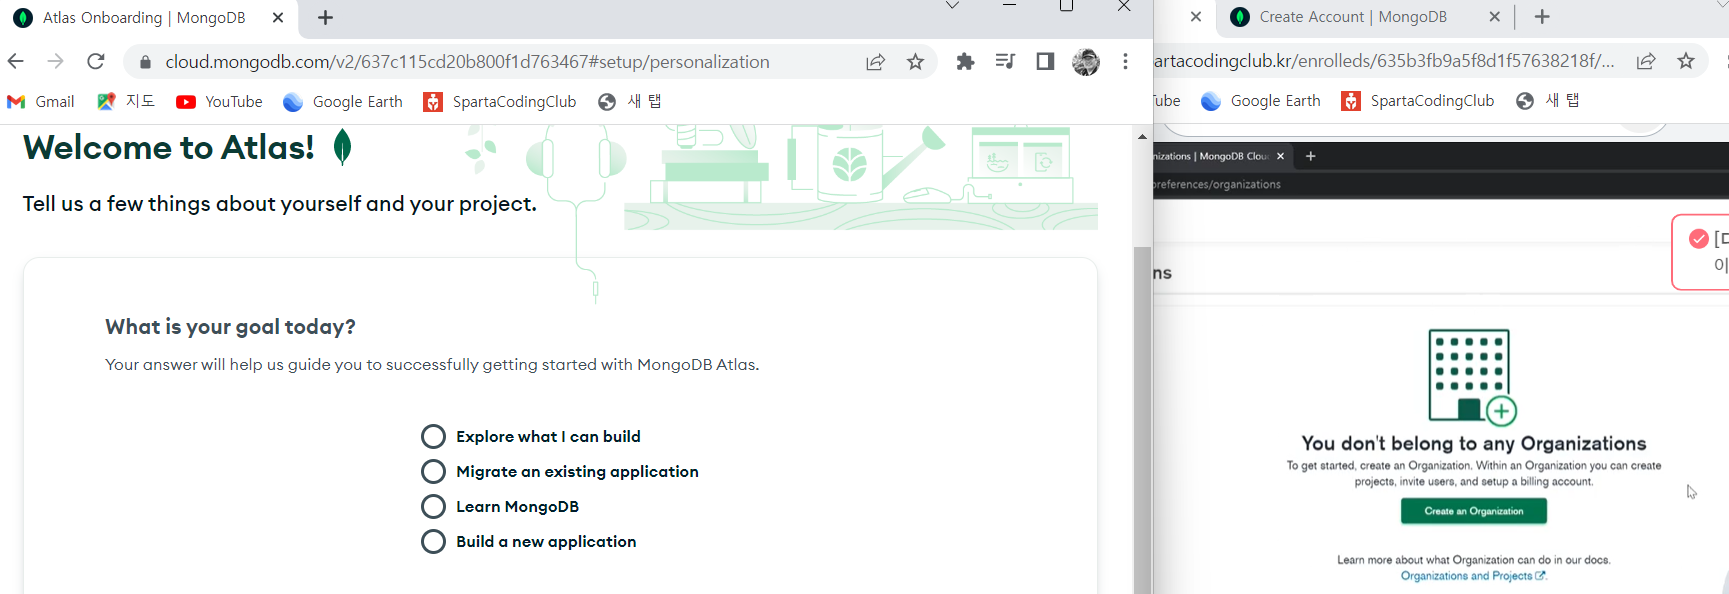This screenshot has width=1729, height=594.
Task: Click the Atlas page vertical scrollbar
Action: [x=1142, y=420]
